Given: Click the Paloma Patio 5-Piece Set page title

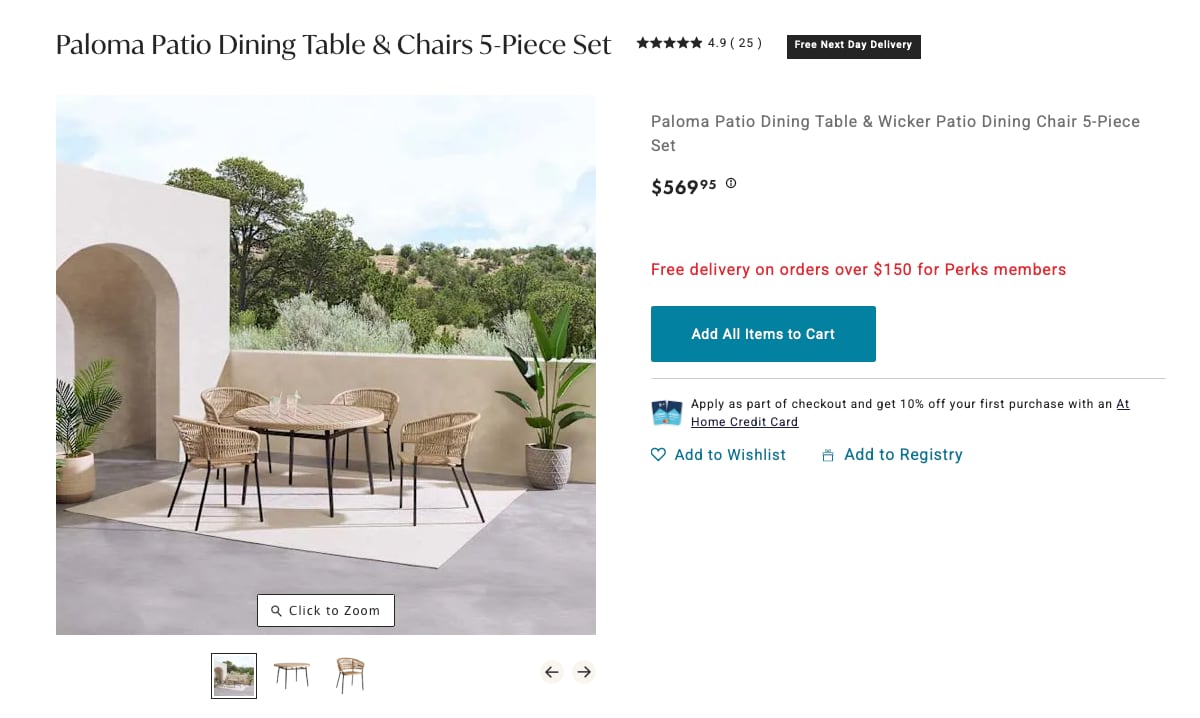Looking at the screenshot, I should (x=333, y=45).
